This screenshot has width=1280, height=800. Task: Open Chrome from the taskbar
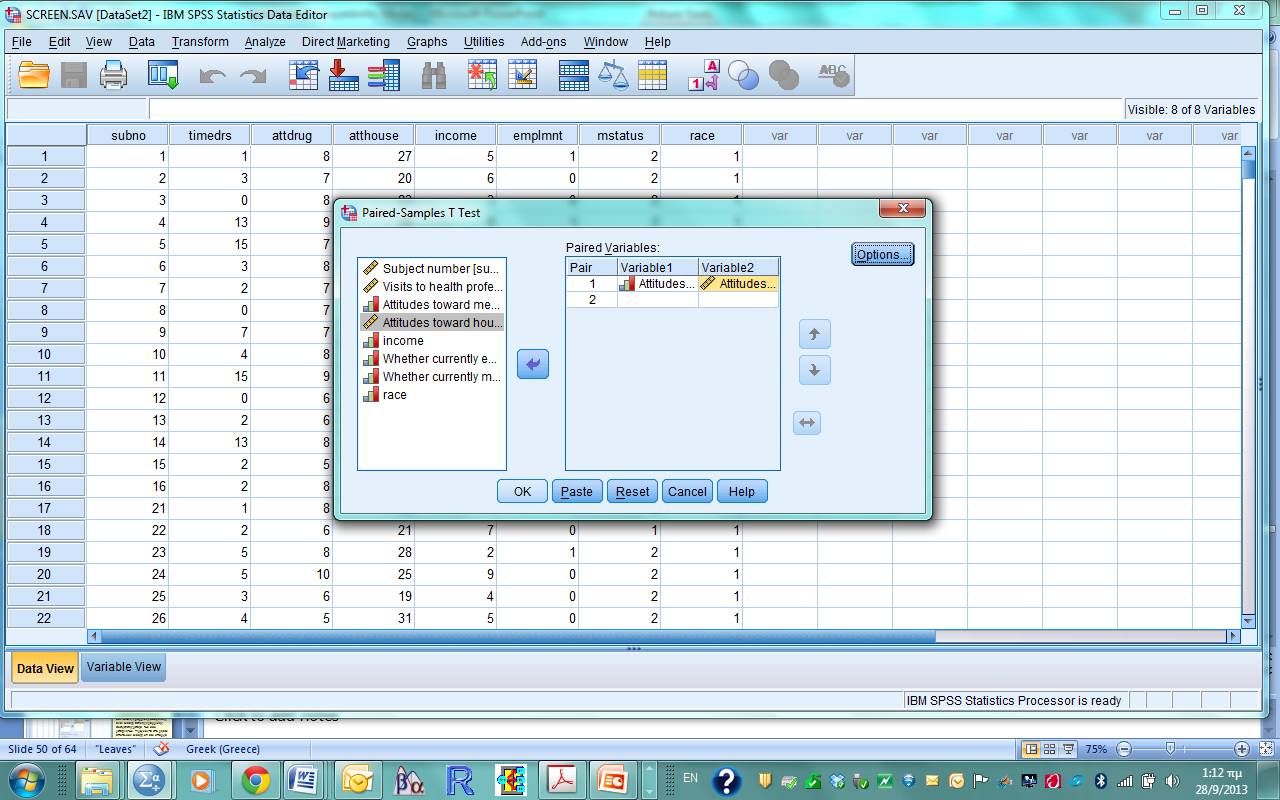point(255,780)
